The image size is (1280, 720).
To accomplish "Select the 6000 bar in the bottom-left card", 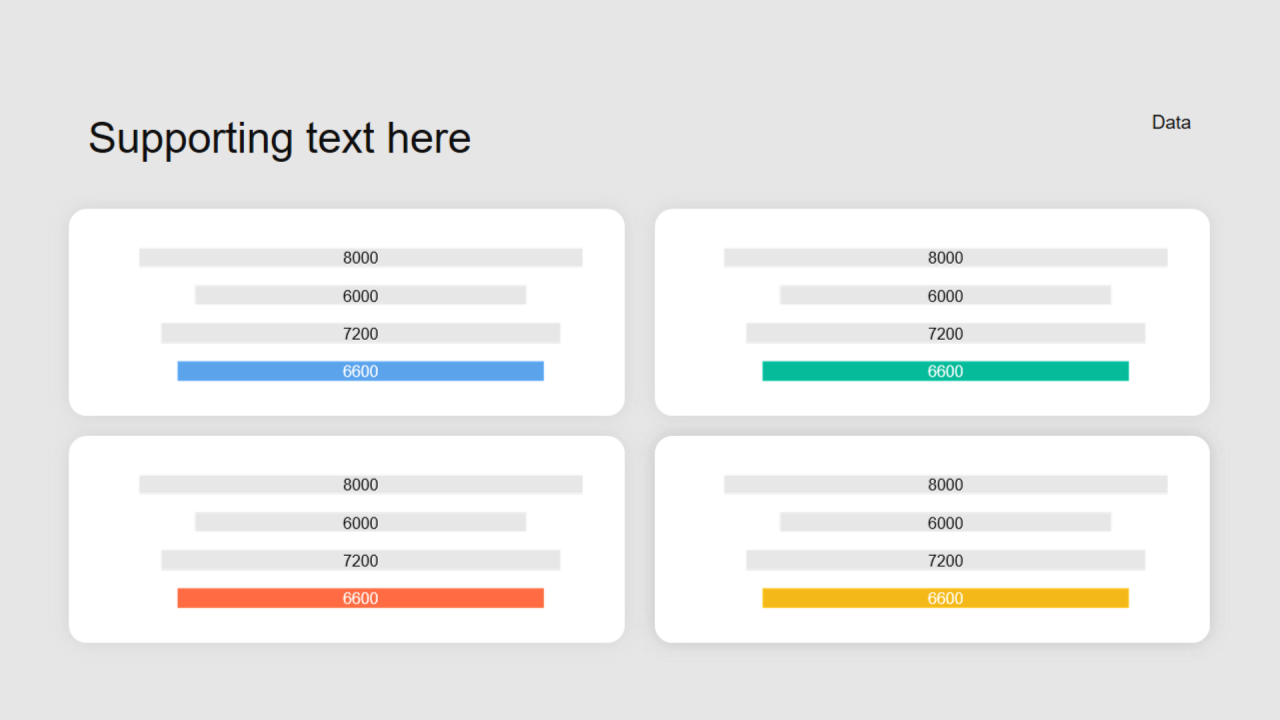I will (x=360, y=523).
